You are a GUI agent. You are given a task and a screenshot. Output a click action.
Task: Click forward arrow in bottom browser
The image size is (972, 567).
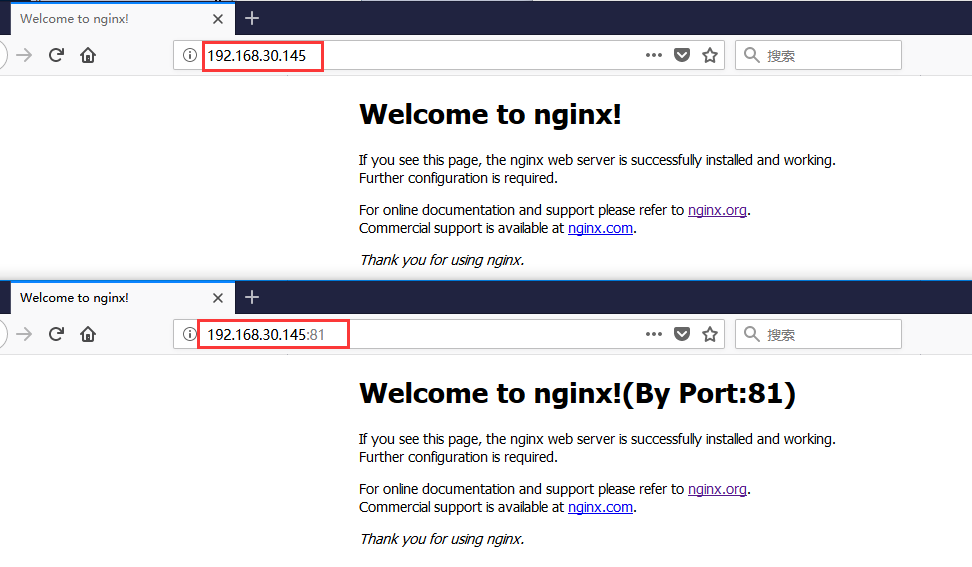point(24,334)
